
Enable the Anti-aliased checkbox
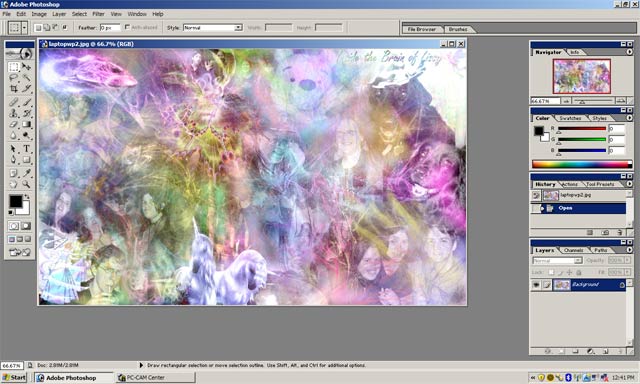pyautogui.click(x=127, y=27)
